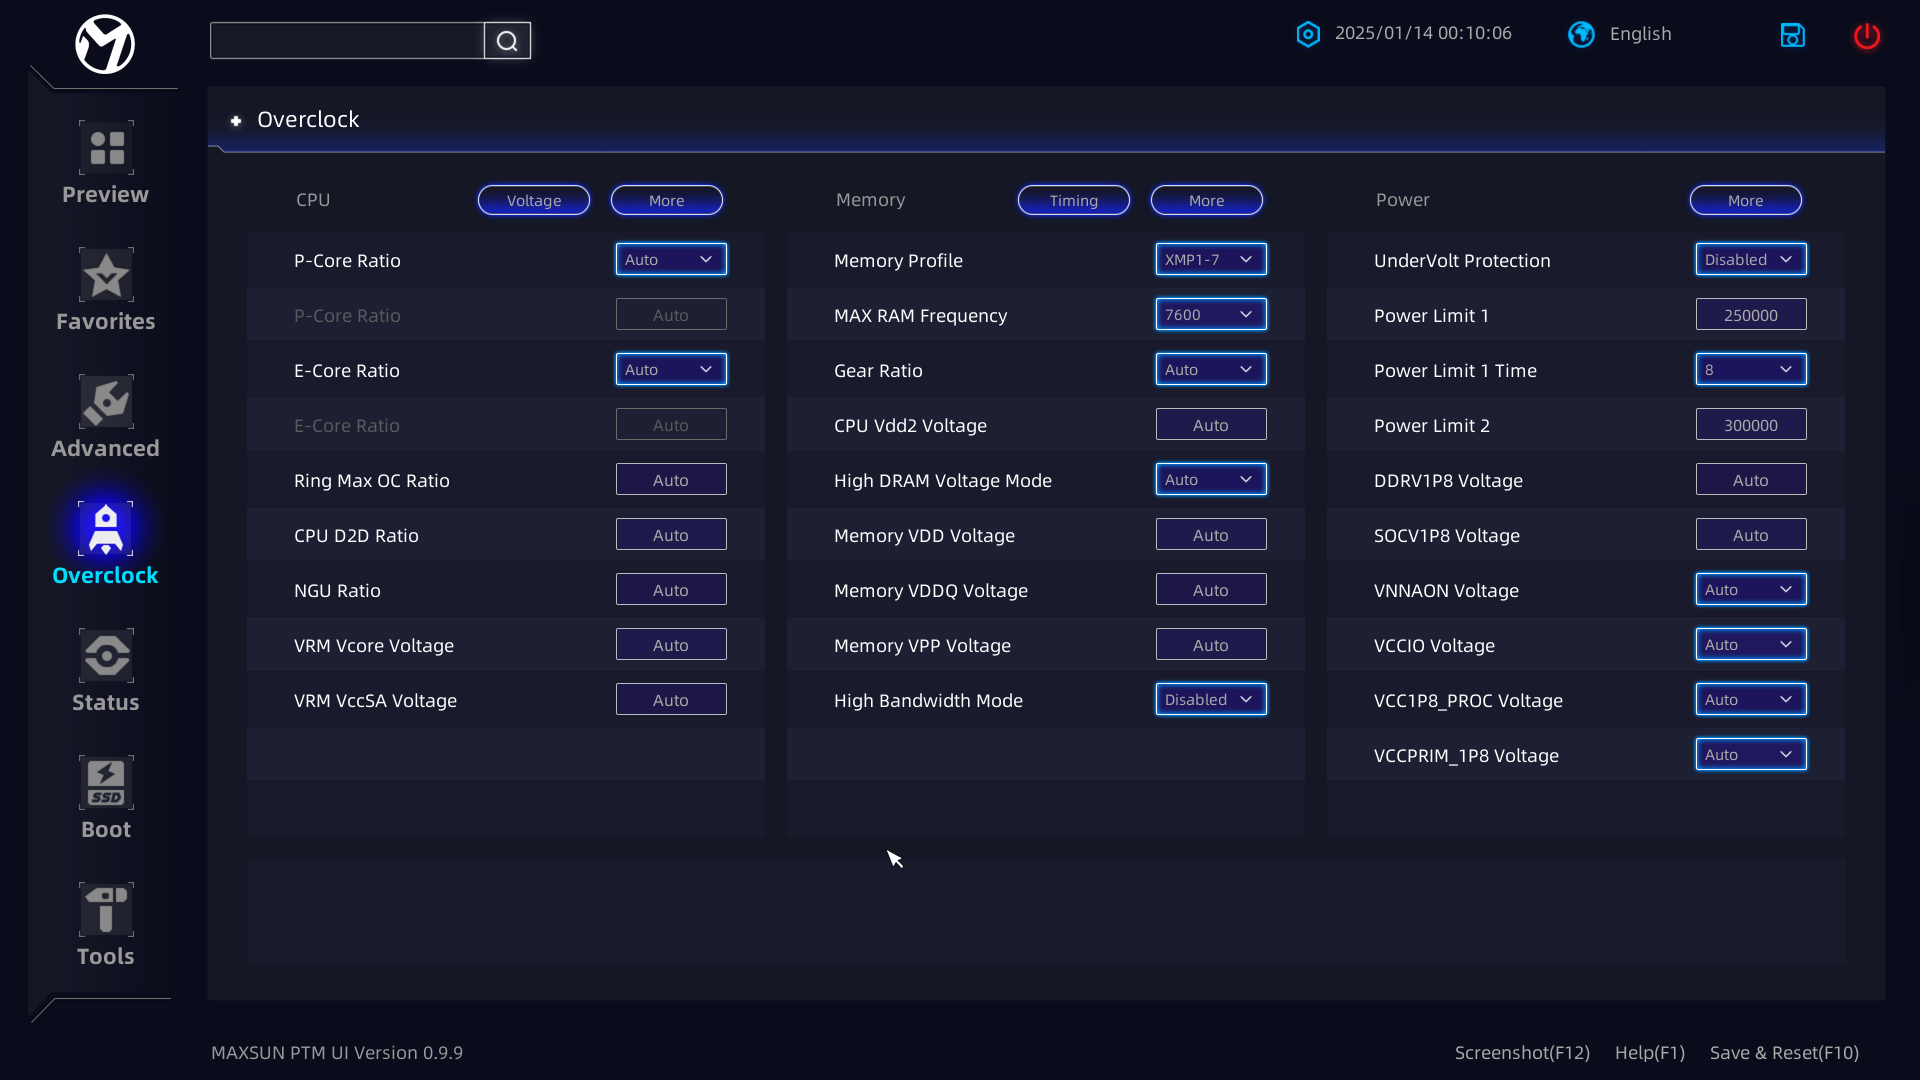Viewport: 1920px width, 1080px height.
Task: Expand UnderVolt Protection Disabled dropdown
Action: [x=1750, y=260]
